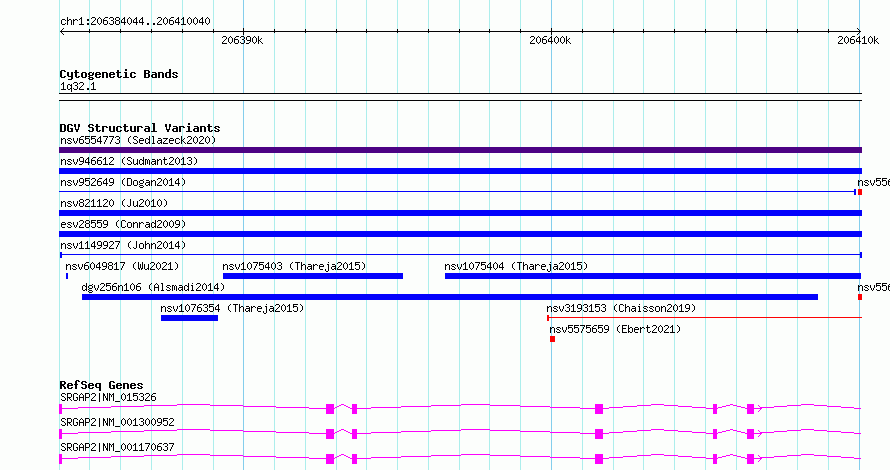Viewport: 890px width, 470px height.
Task: Click the 206410k ruler tick label
Action: pyautogui.click(x=858, y=40)
